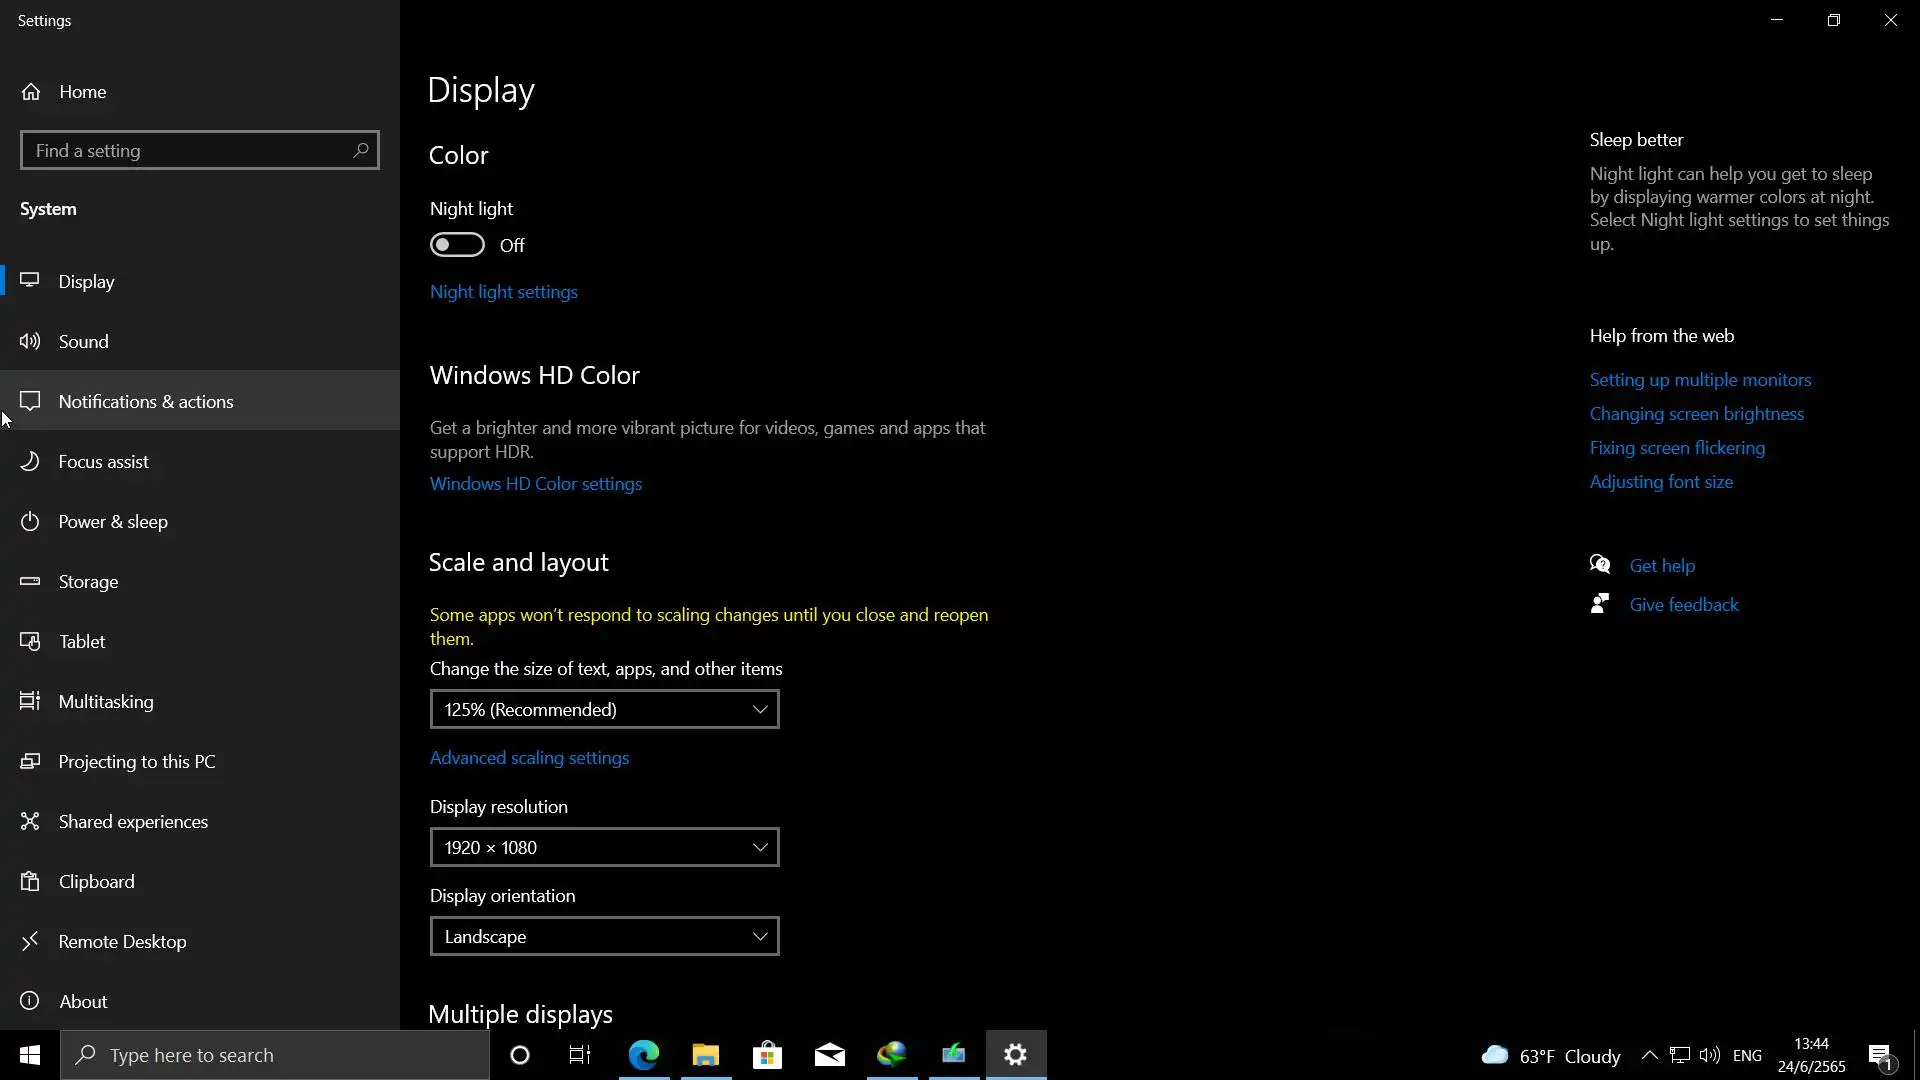Click the Clipboard icon in sidebar
The width and height of the screenshot is (1920, 1080).
[30, 881]
